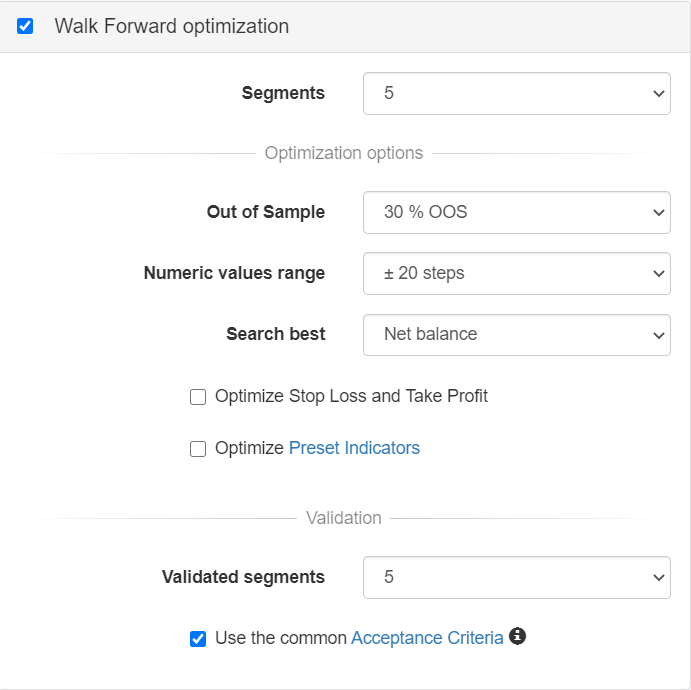Open the Segments dropdown
The height and width of the screenshot is (690, 691).
coord(516,93)
